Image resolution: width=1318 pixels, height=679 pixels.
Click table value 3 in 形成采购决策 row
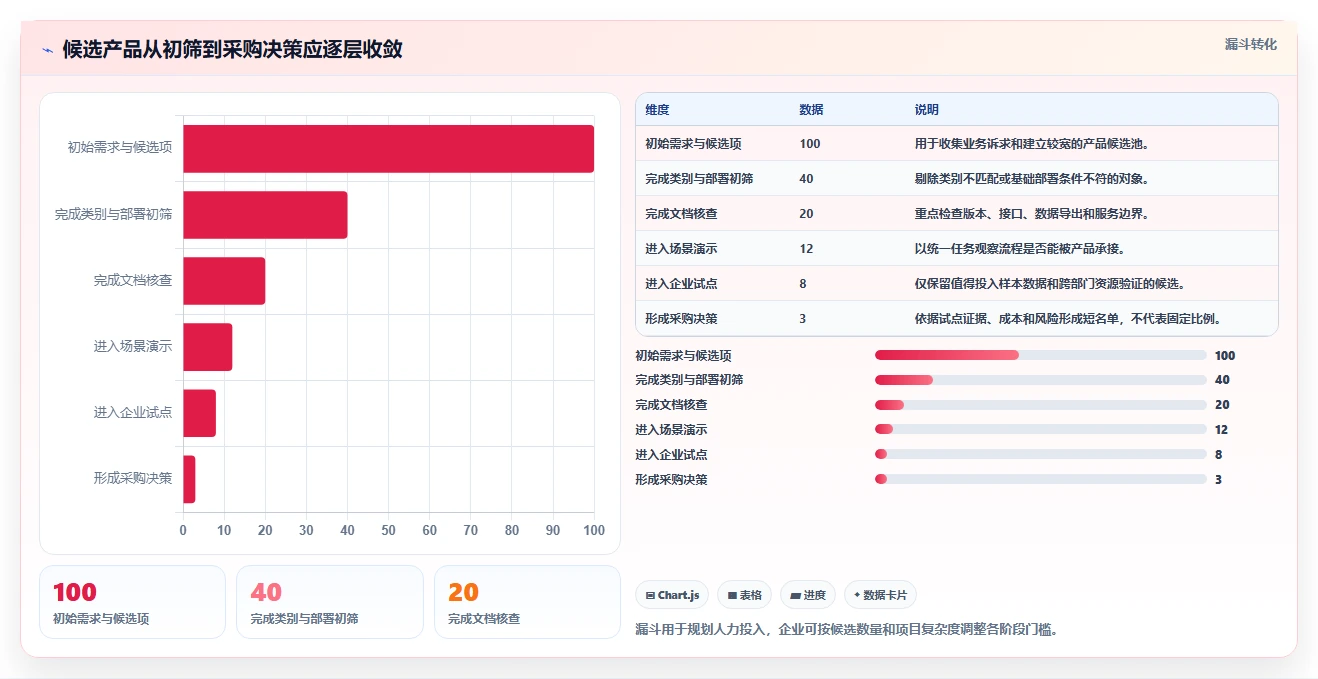coord(803,319)
